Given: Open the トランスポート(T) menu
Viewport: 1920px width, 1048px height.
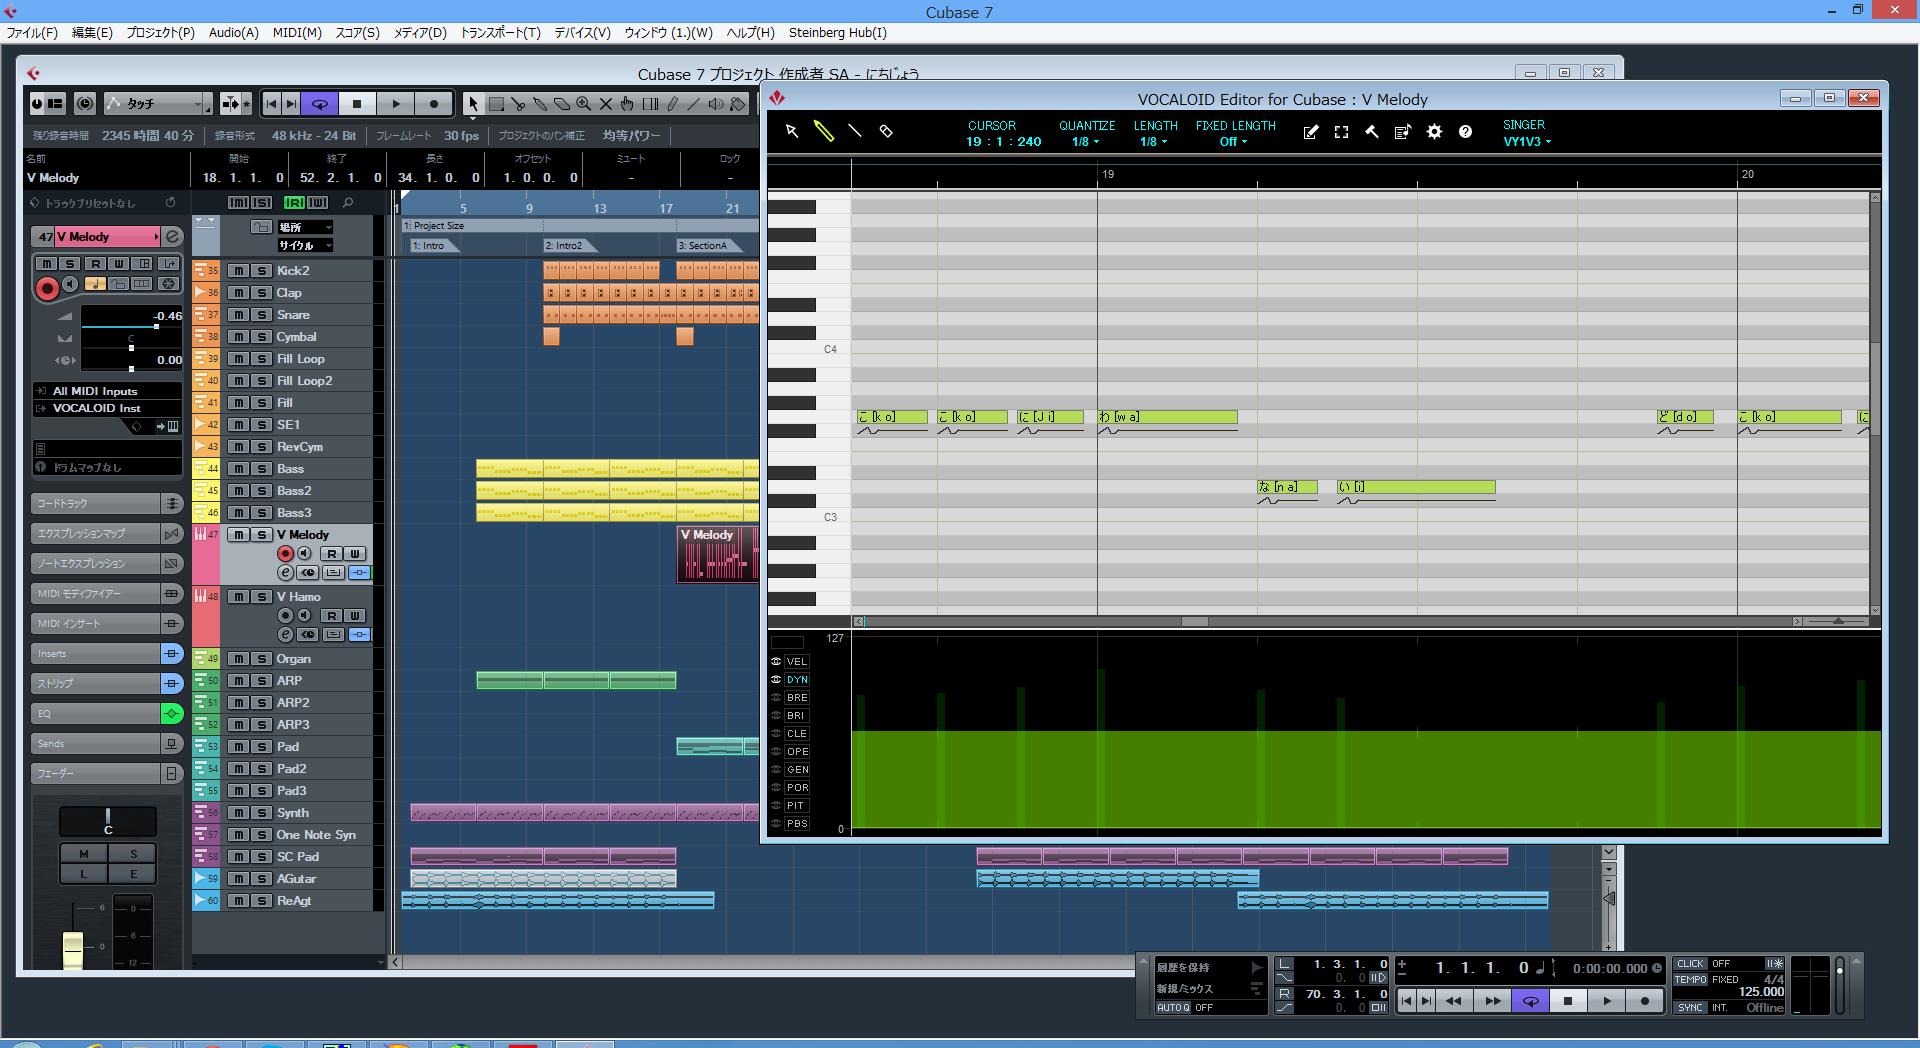Looking at the screenshot, I should pyautogui.click(x=500, y=33).
